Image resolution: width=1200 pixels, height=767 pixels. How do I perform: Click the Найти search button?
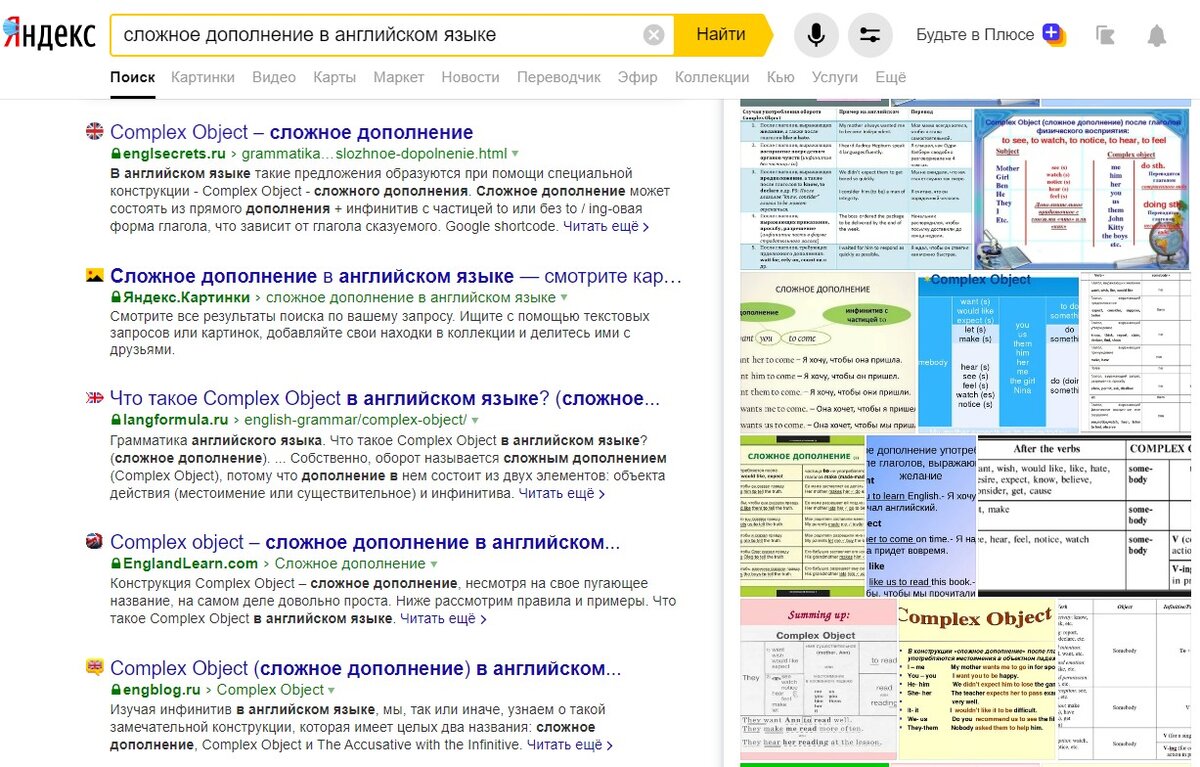point(721,35)
